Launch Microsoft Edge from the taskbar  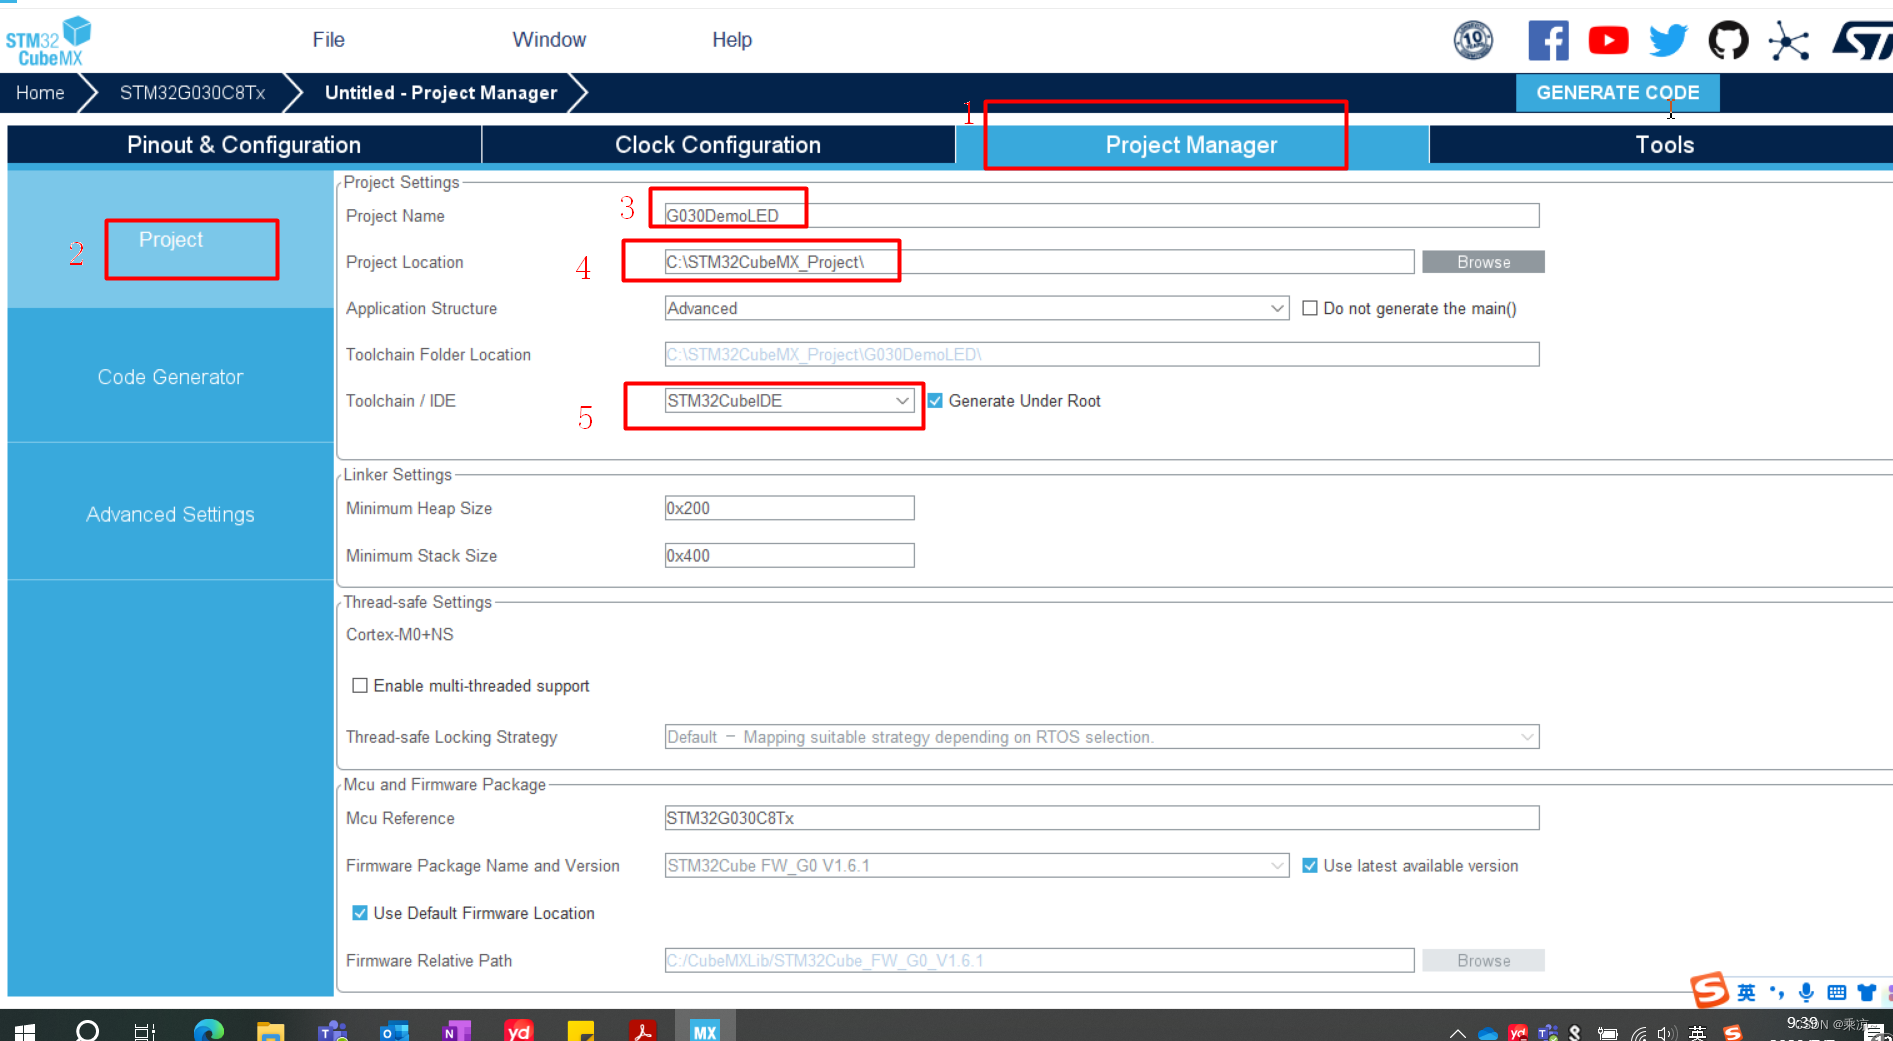pyautogui.click(x=208, y=1030)
